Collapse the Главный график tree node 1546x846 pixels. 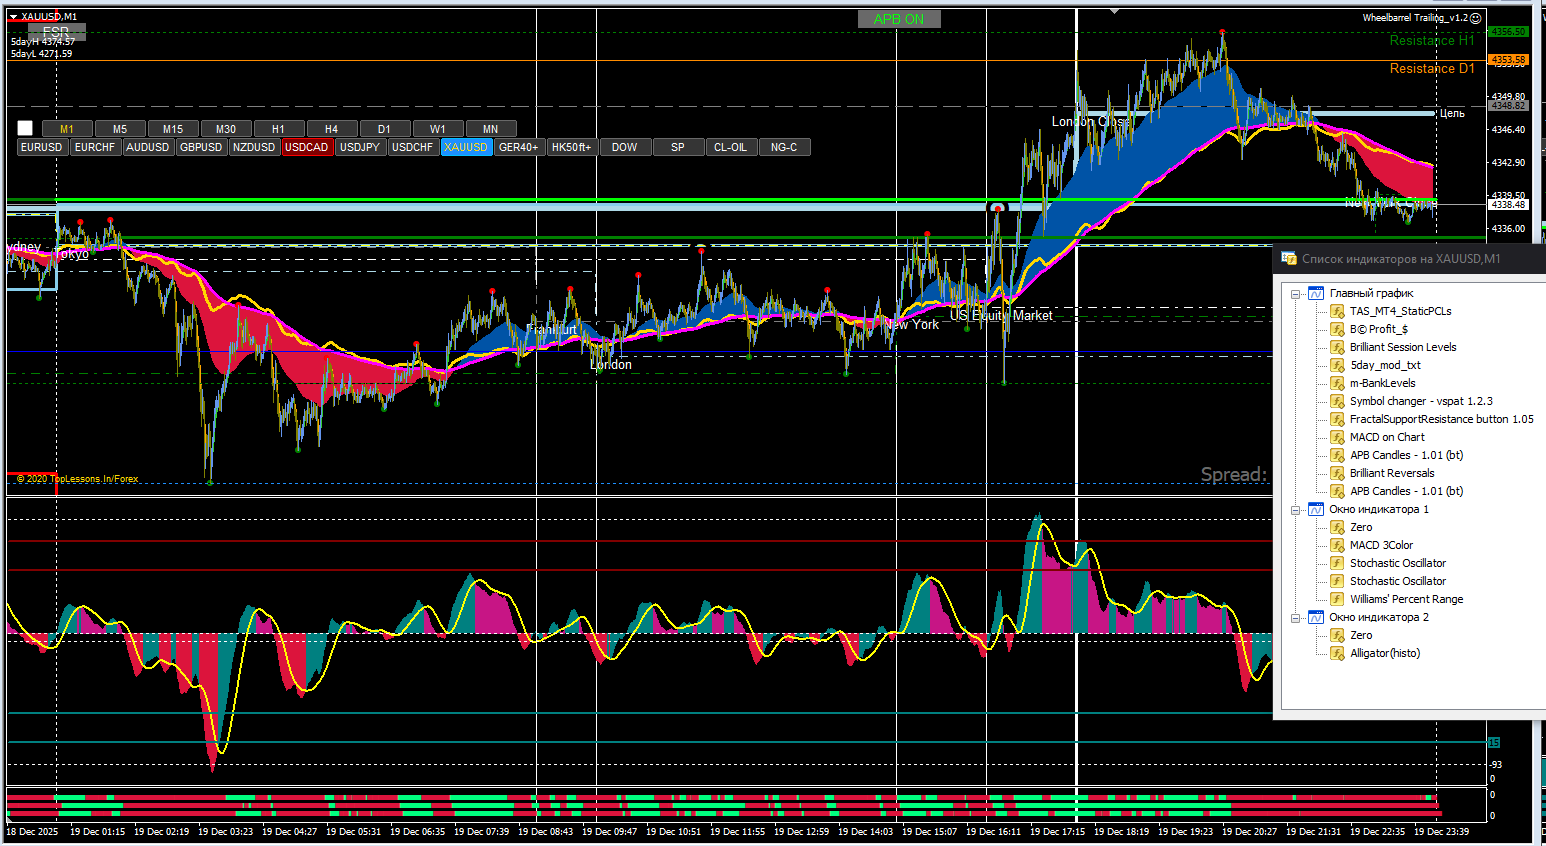[1296, 294]
